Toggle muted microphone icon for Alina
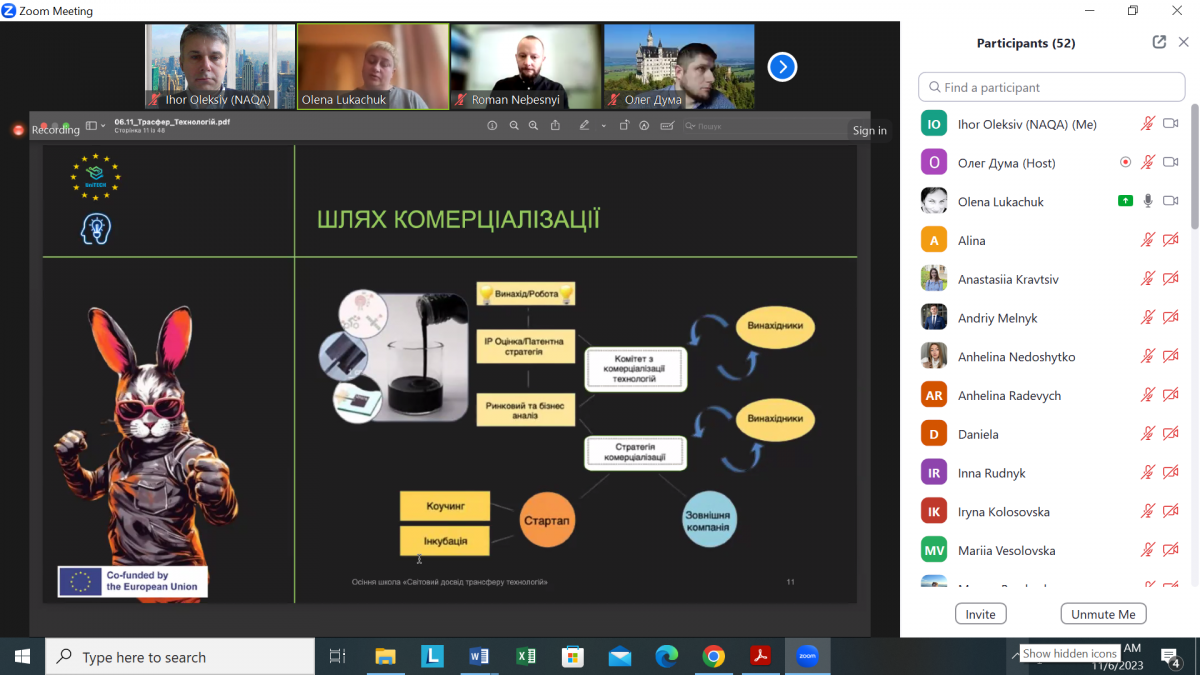The width and height of the screenshot is (1200, 675). coord(1148,240)
